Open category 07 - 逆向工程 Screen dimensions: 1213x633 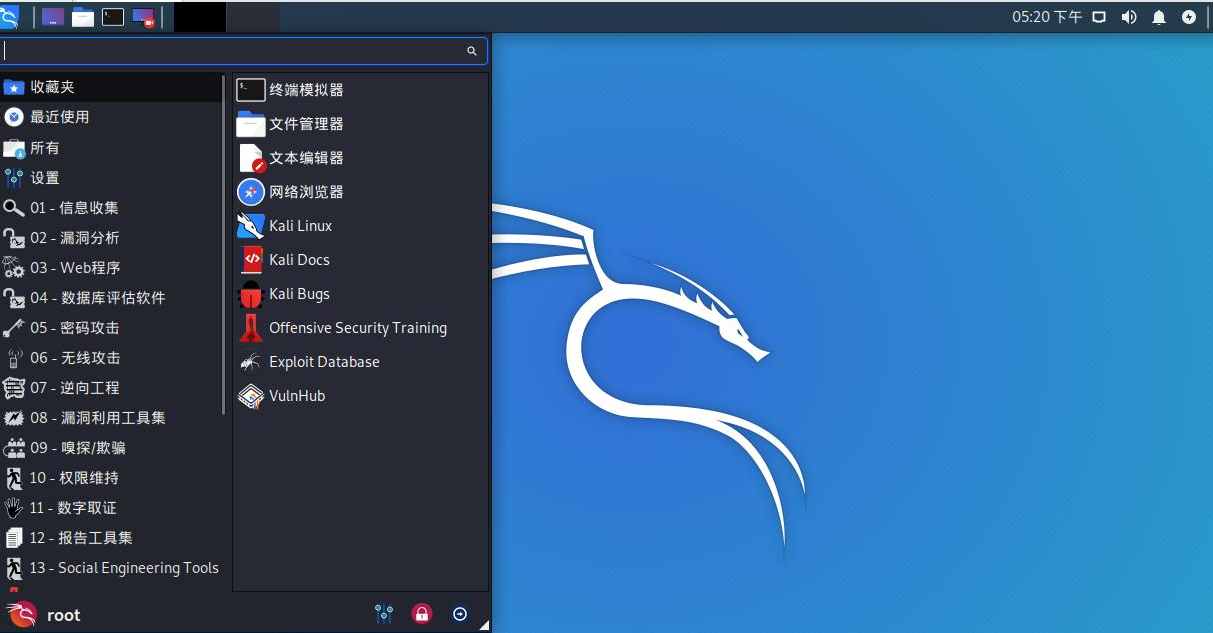click(x=113, y=387)
